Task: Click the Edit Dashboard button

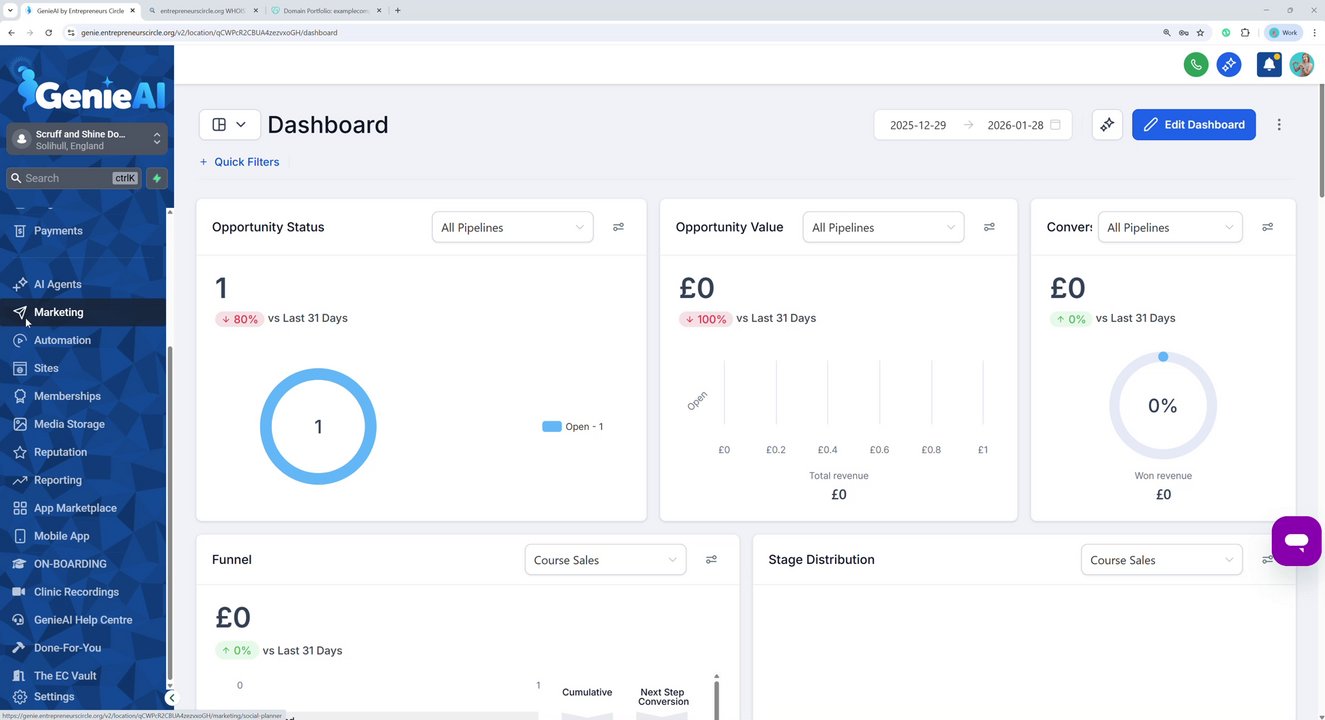Action: [x=1193, y=125]
